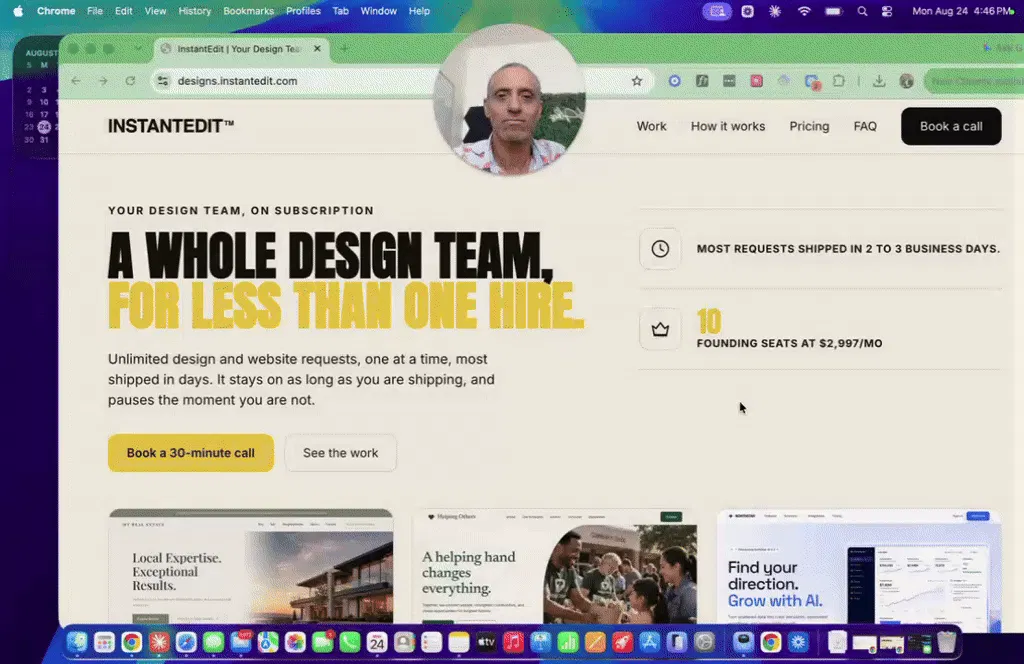Open Launchpad in the dock
Viewport: 1024px width, 664px height.
point(104,642)
